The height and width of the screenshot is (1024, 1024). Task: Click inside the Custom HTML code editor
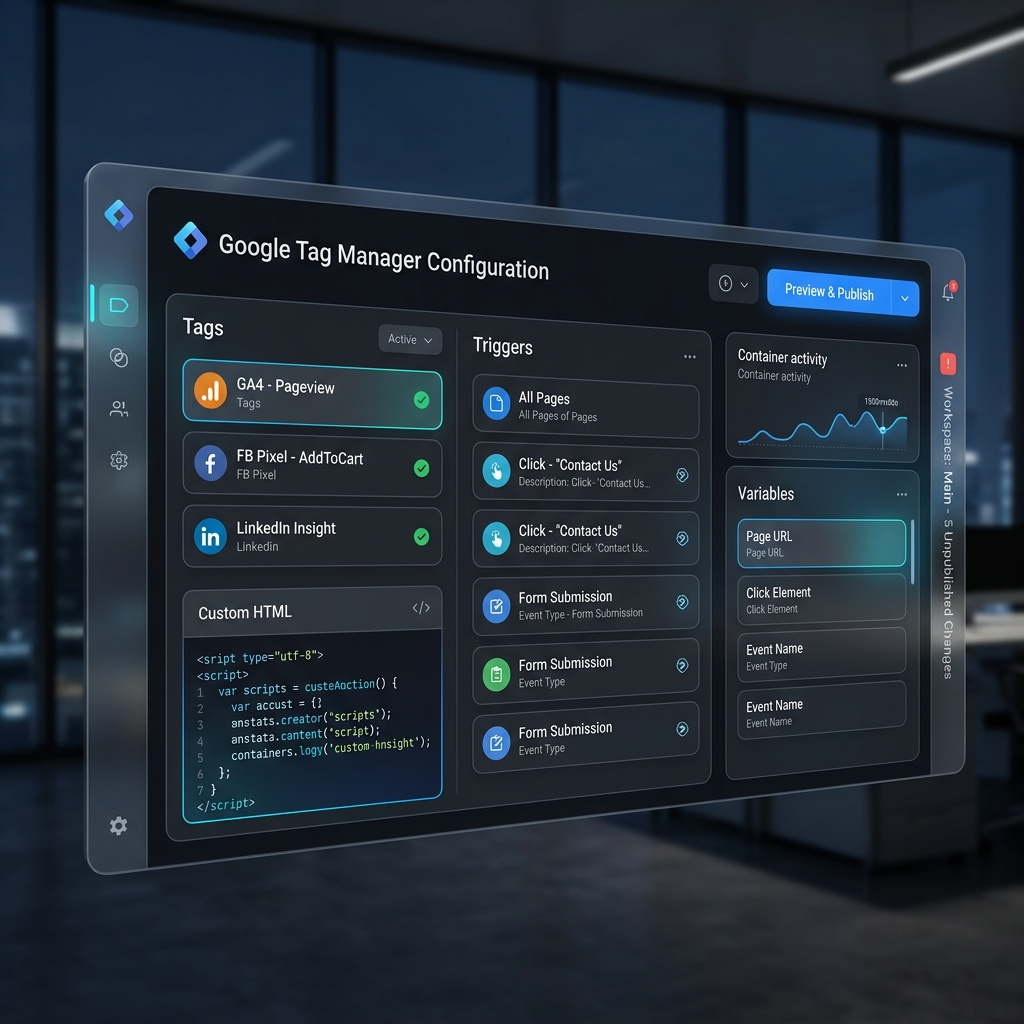click(312, 725)
